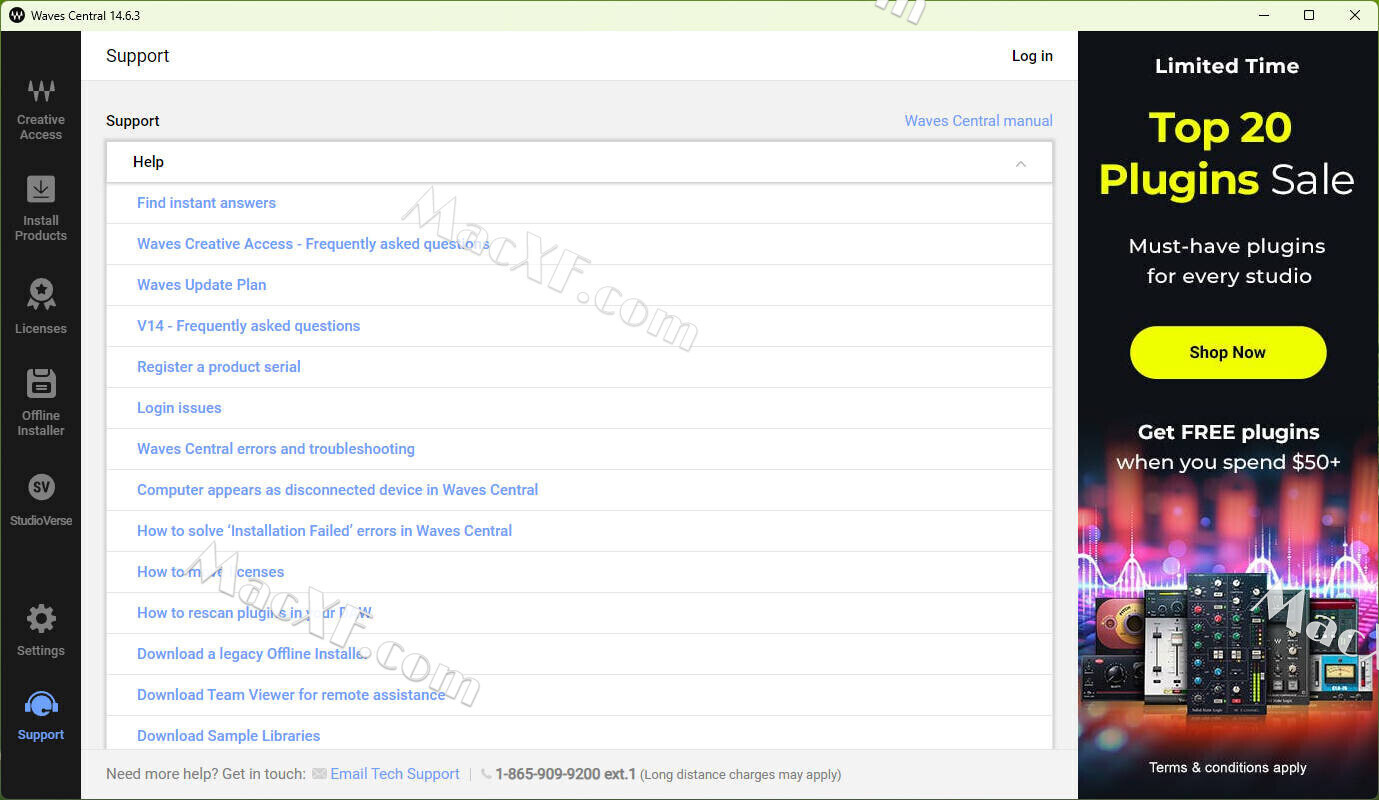
Task: Open Download Team Viewer for remote assistance
Action: click(x=291, y=695)
